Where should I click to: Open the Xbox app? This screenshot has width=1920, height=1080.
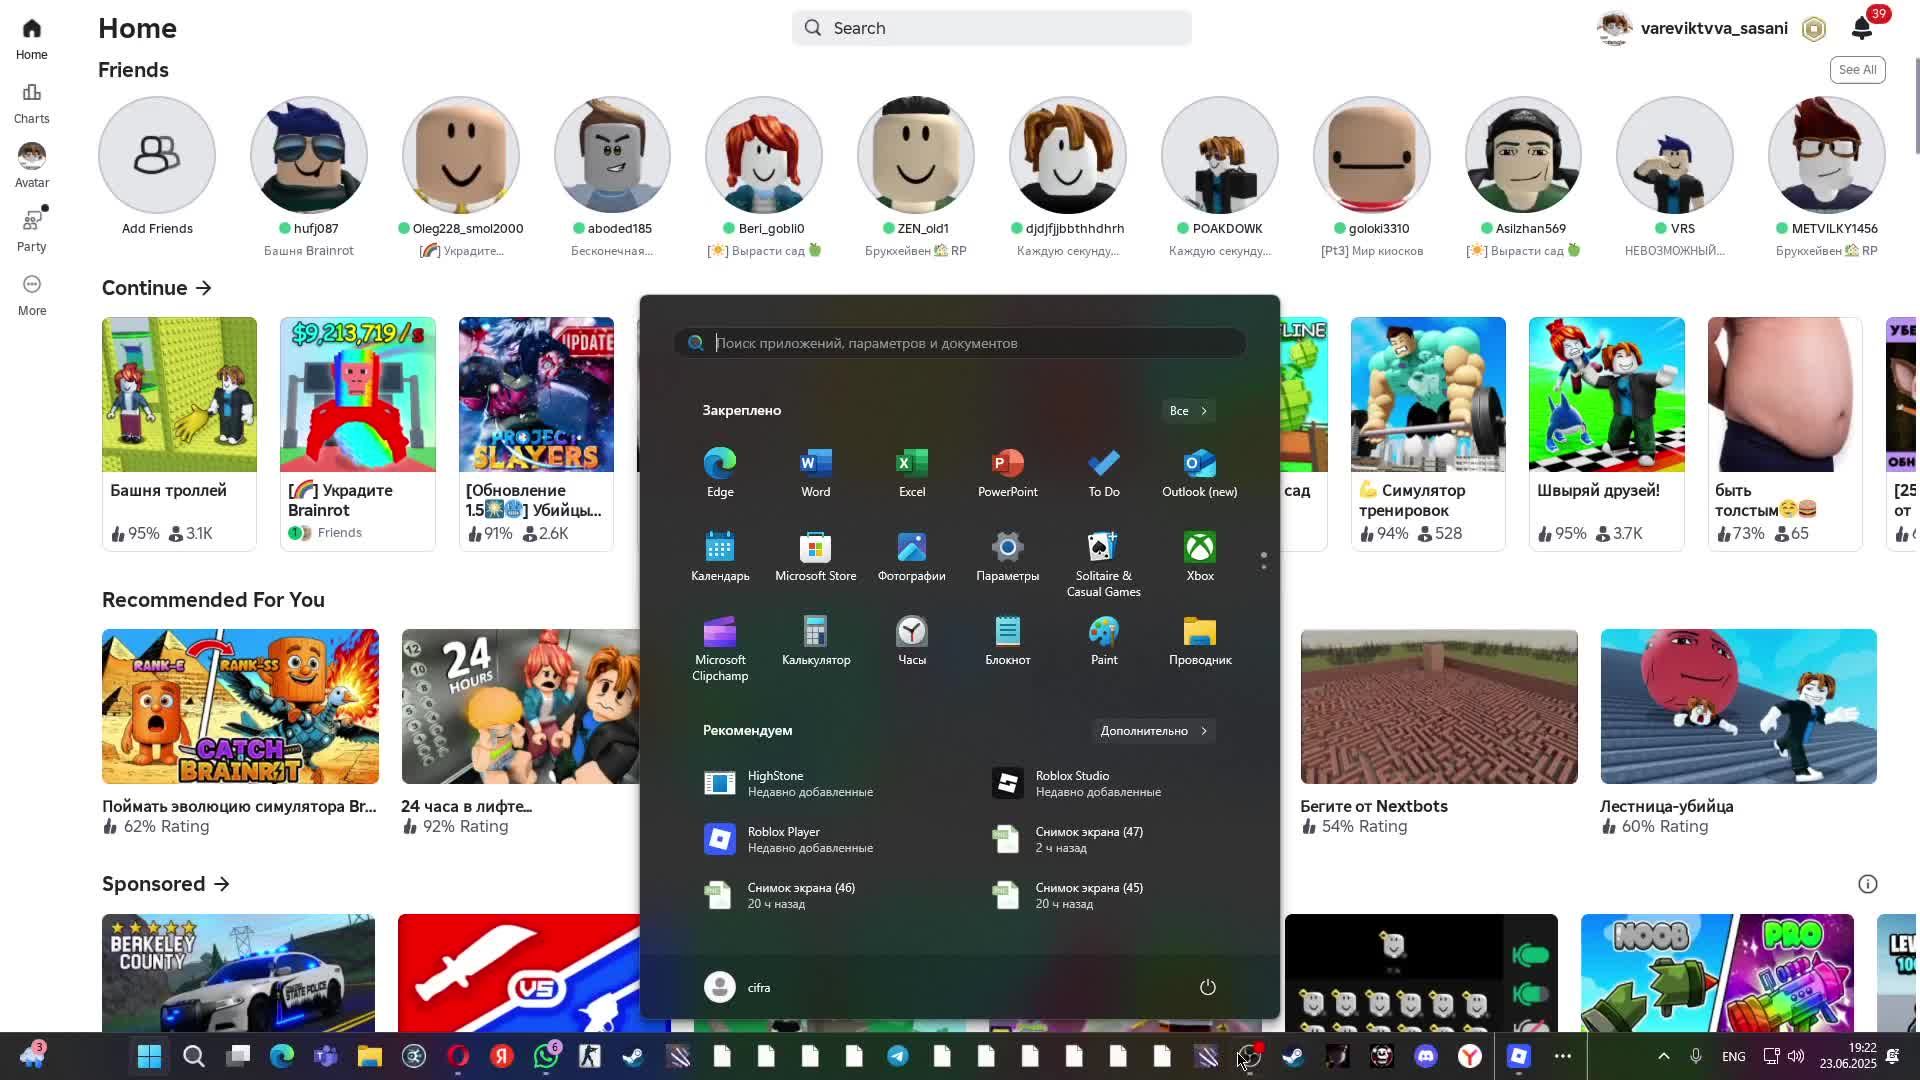point(1200,556)
